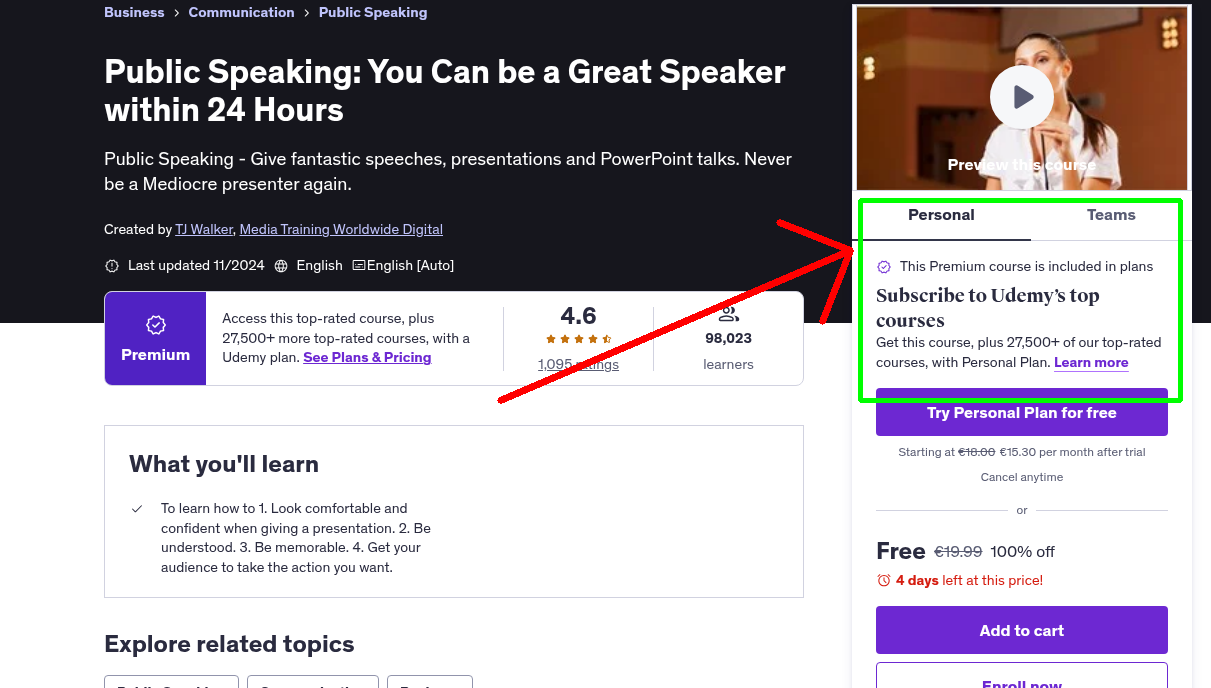The width and height of the screenshot is (1211, 688).
Task: Click Learn more about Personal Plan
Action: tap(1091, 362)
